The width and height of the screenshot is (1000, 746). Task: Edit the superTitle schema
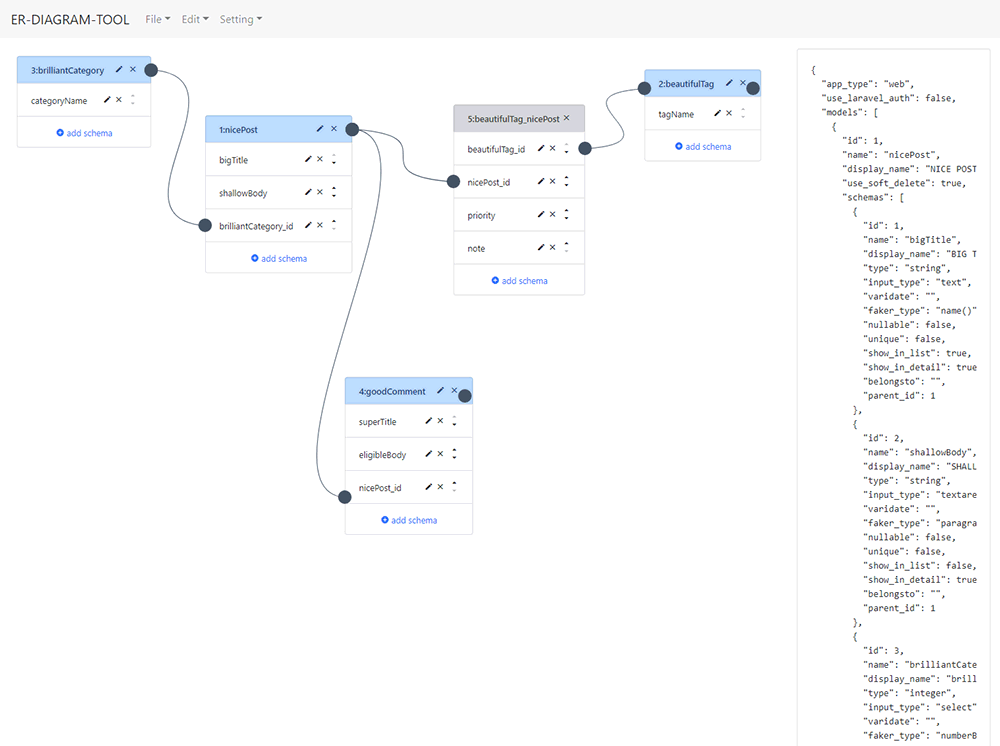pyautogui.click(x=429, y=421)
